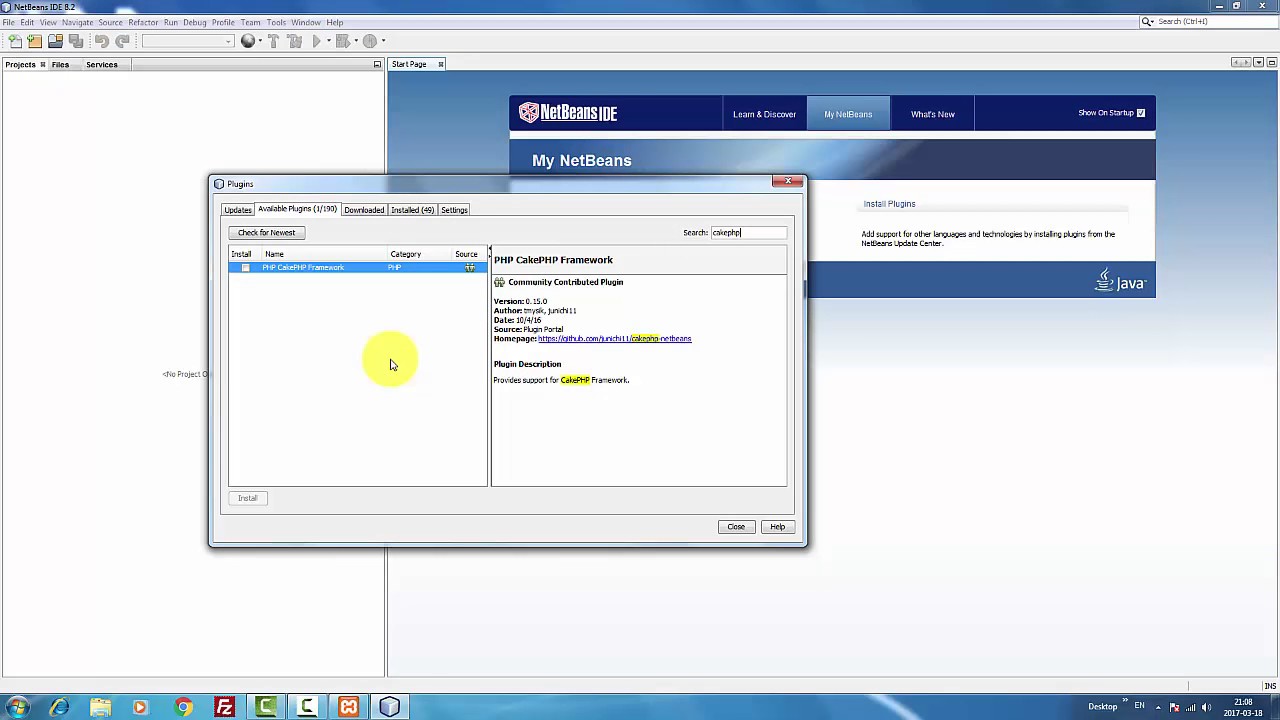Click the Build Project hammer icon

273,41
